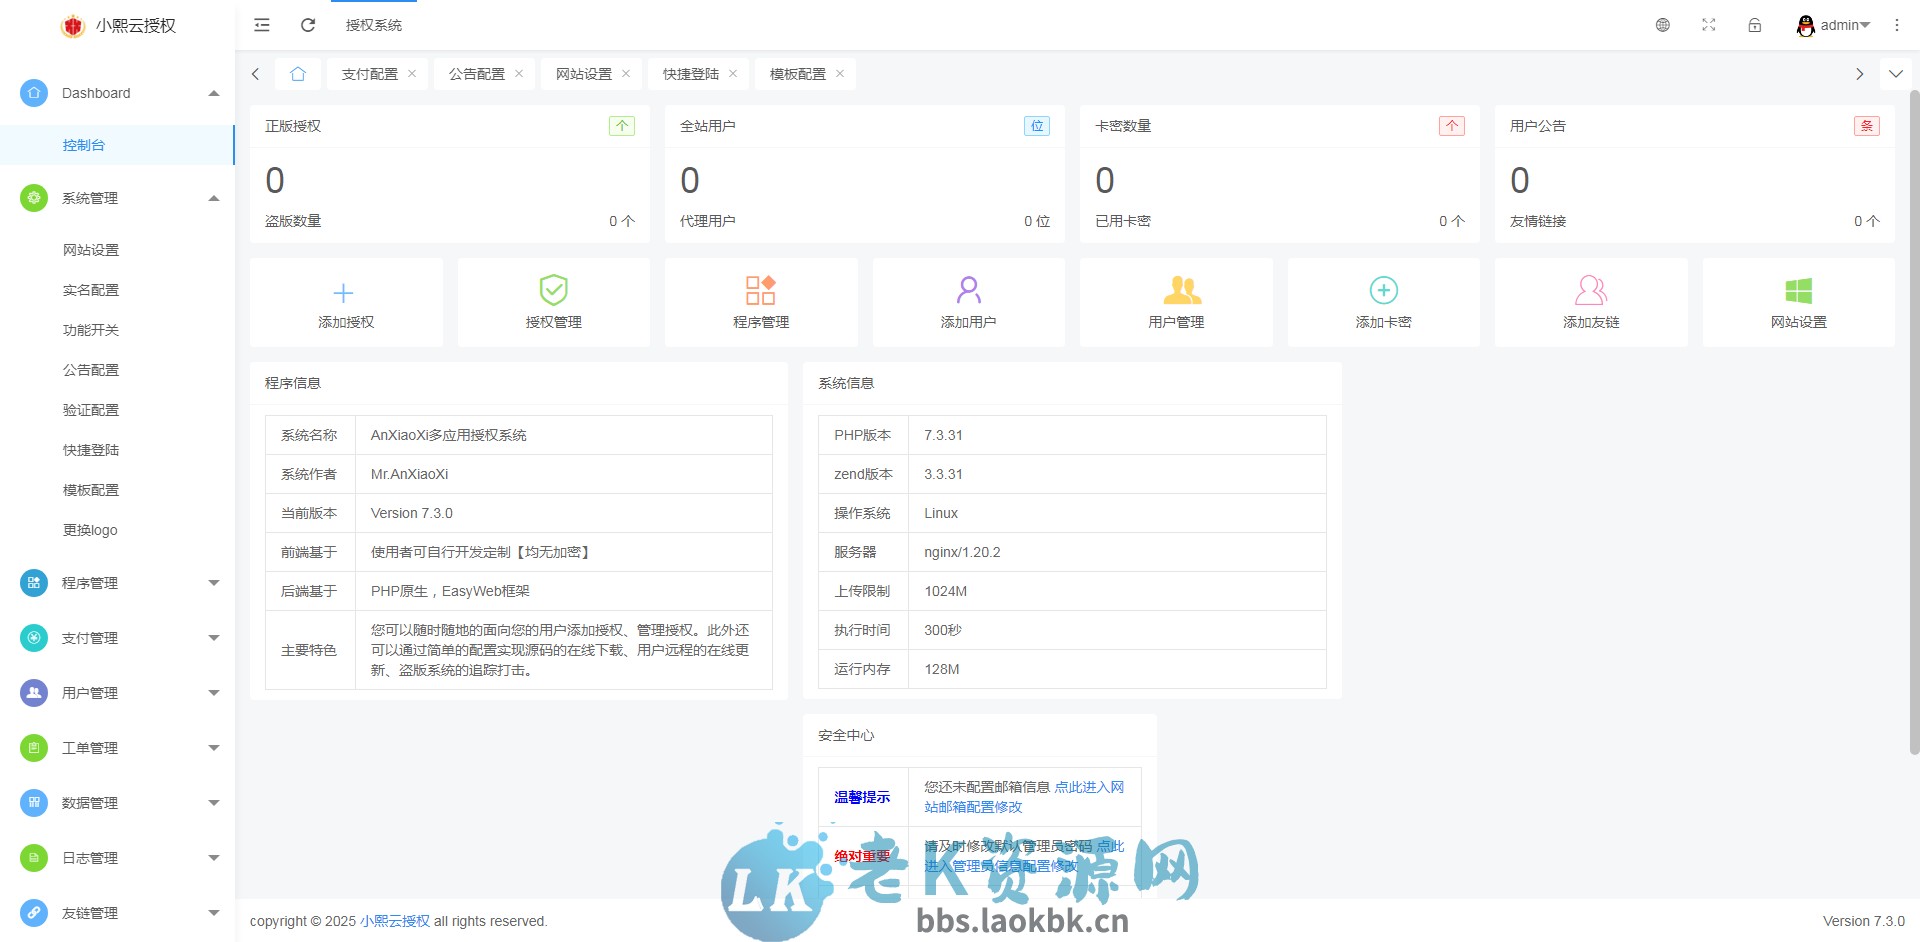Open 添加友链 shortcut icon
This screenshot has width=1920, height=942.
[x=1590, y=291]
